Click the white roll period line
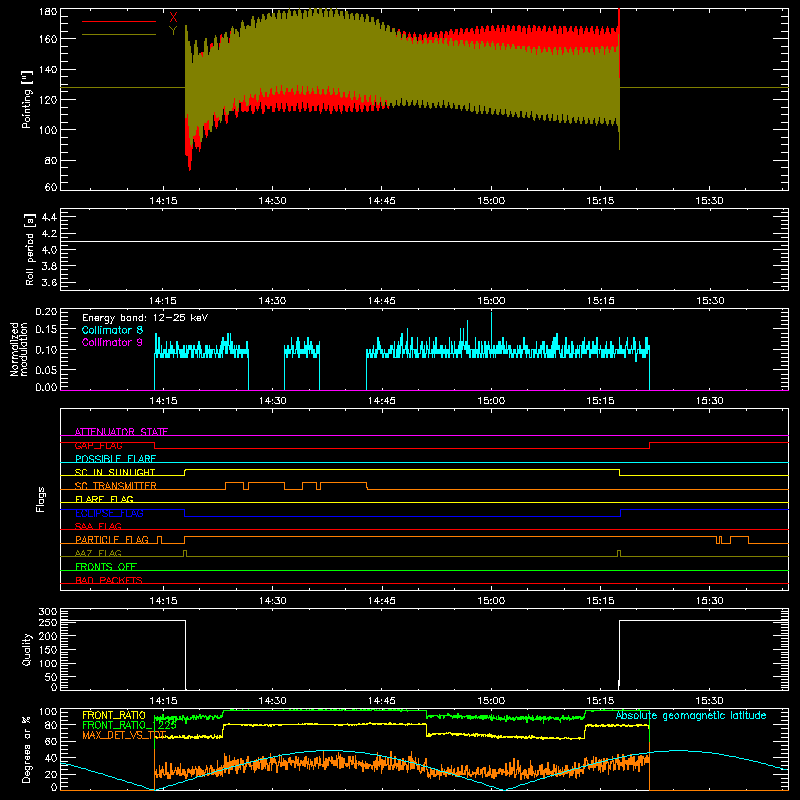The height and width of the screenshot is (800, 800). (x=424, y=241)
